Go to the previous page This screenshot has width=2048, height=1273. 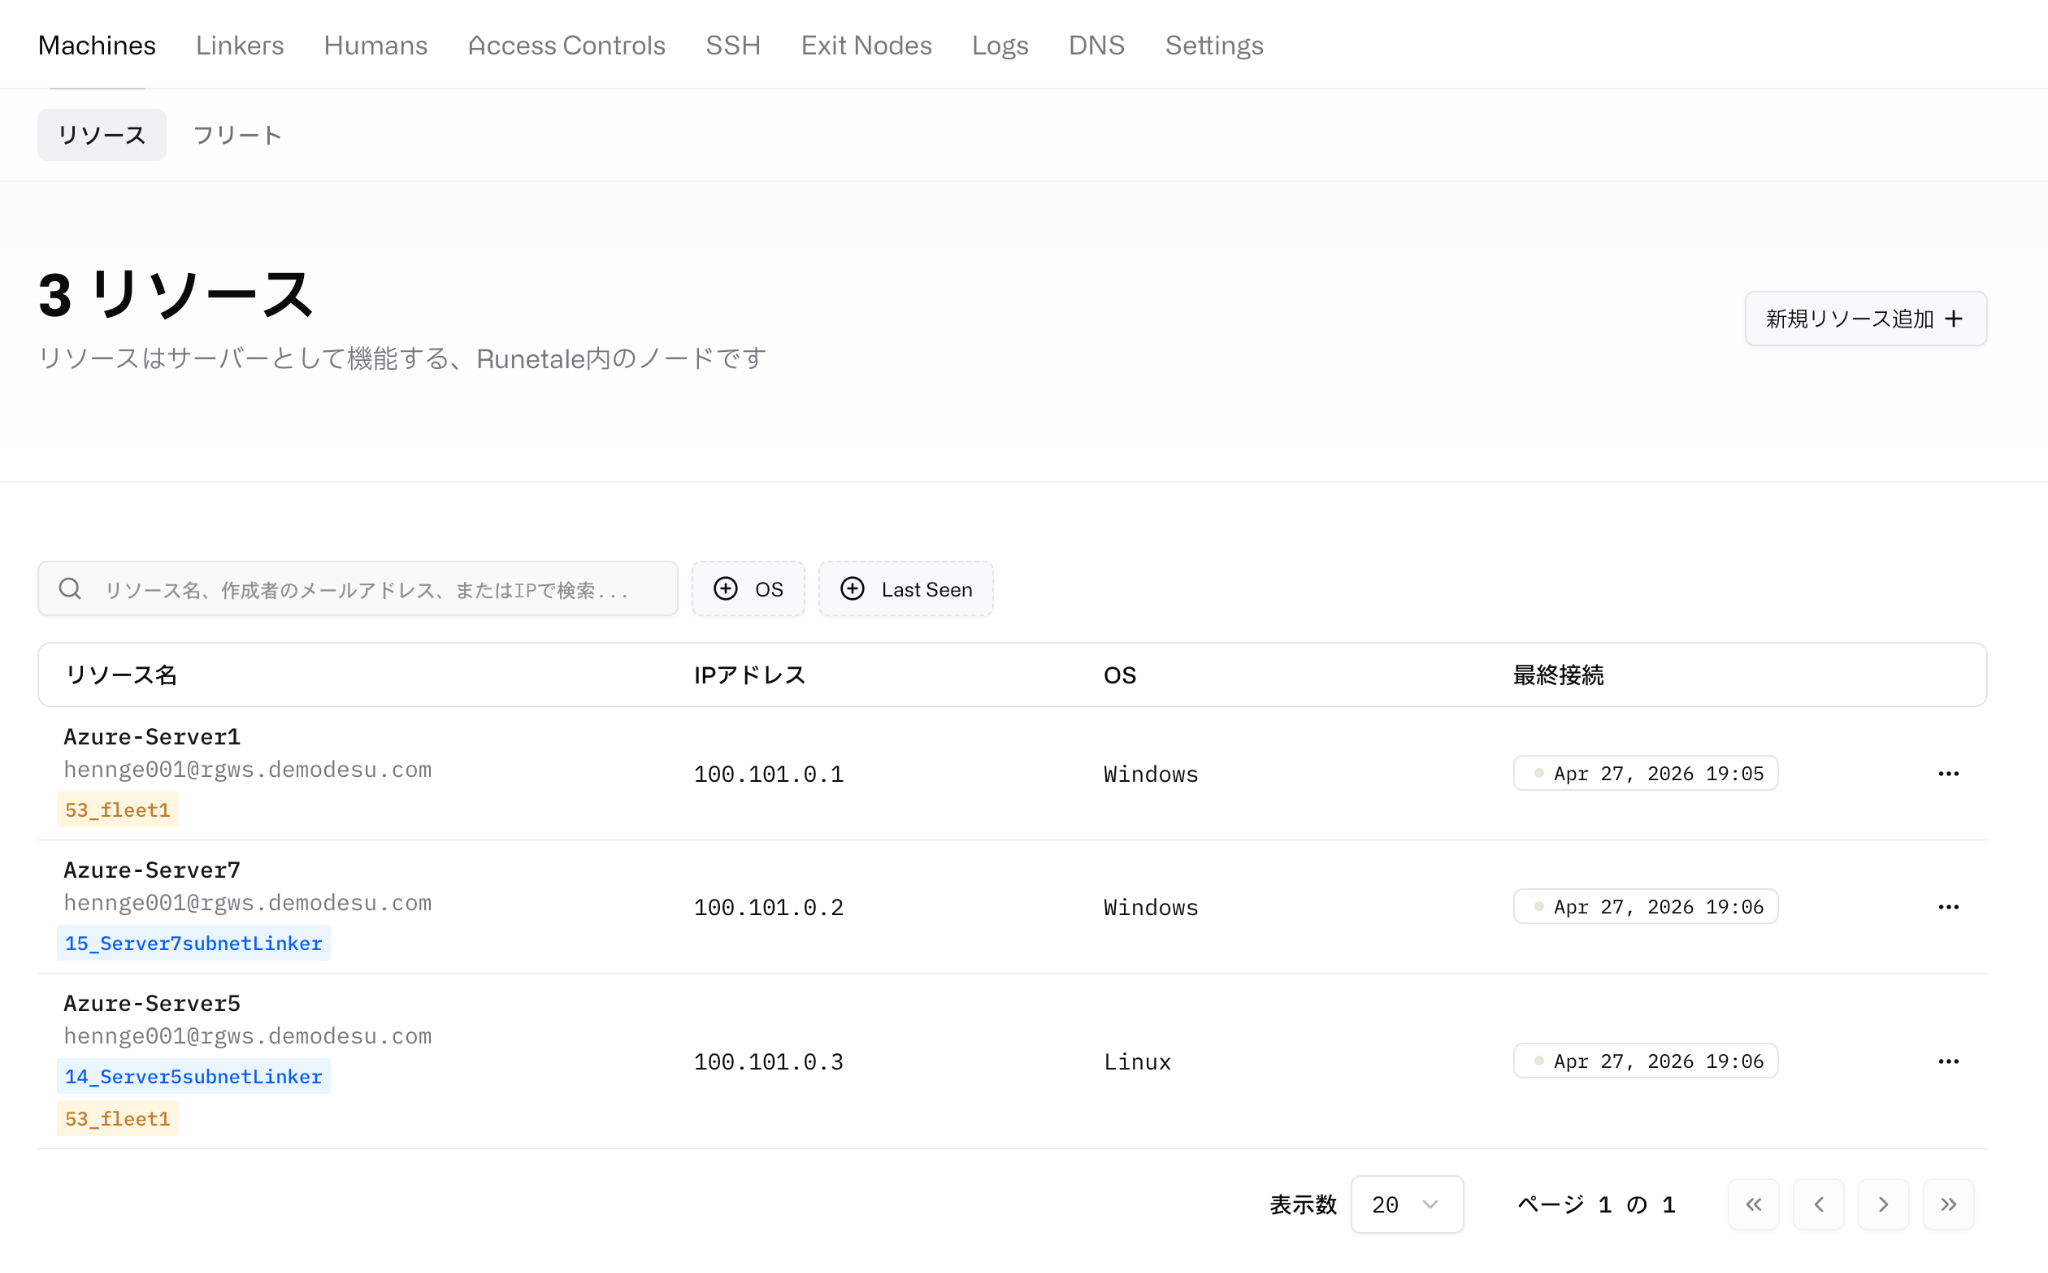pos(1818,1205)
